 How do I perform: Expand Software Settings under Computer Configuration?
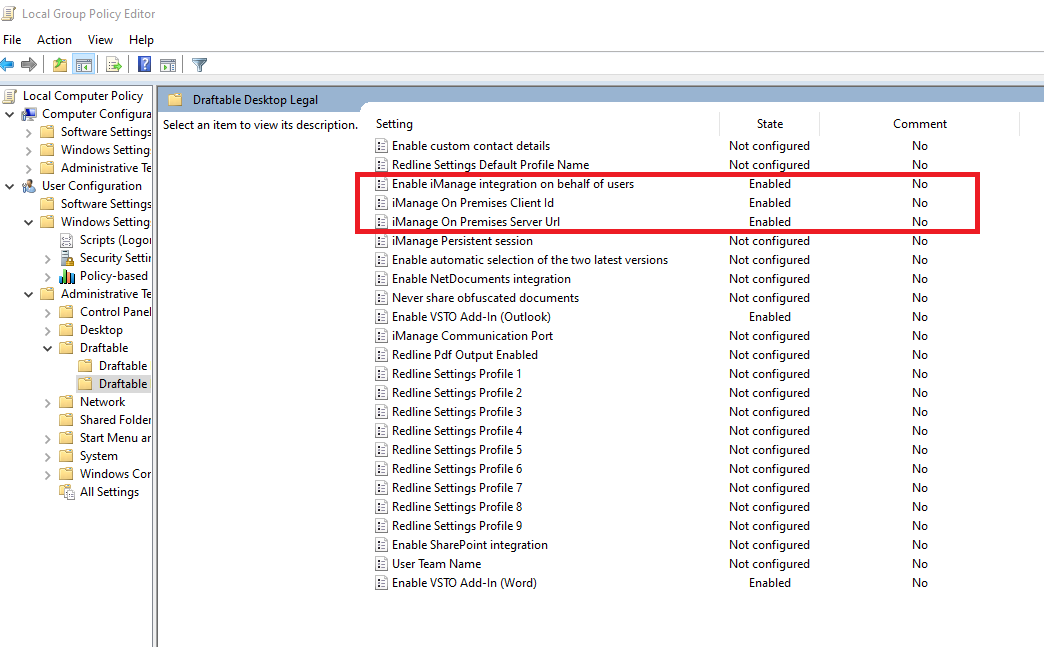point(29,132)
